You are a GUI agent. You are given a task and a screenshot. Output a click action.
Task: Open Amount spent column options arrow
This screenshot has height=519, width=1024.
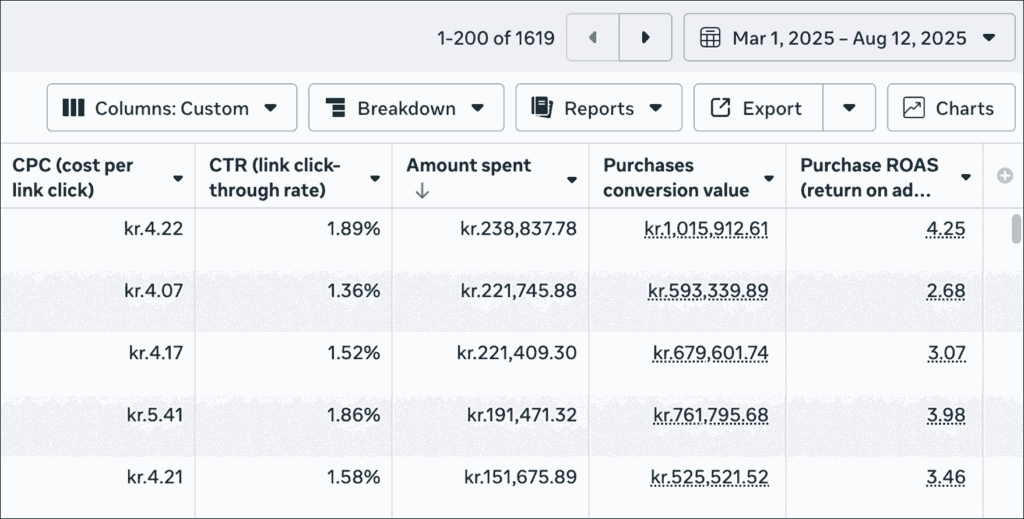point(572,179)
